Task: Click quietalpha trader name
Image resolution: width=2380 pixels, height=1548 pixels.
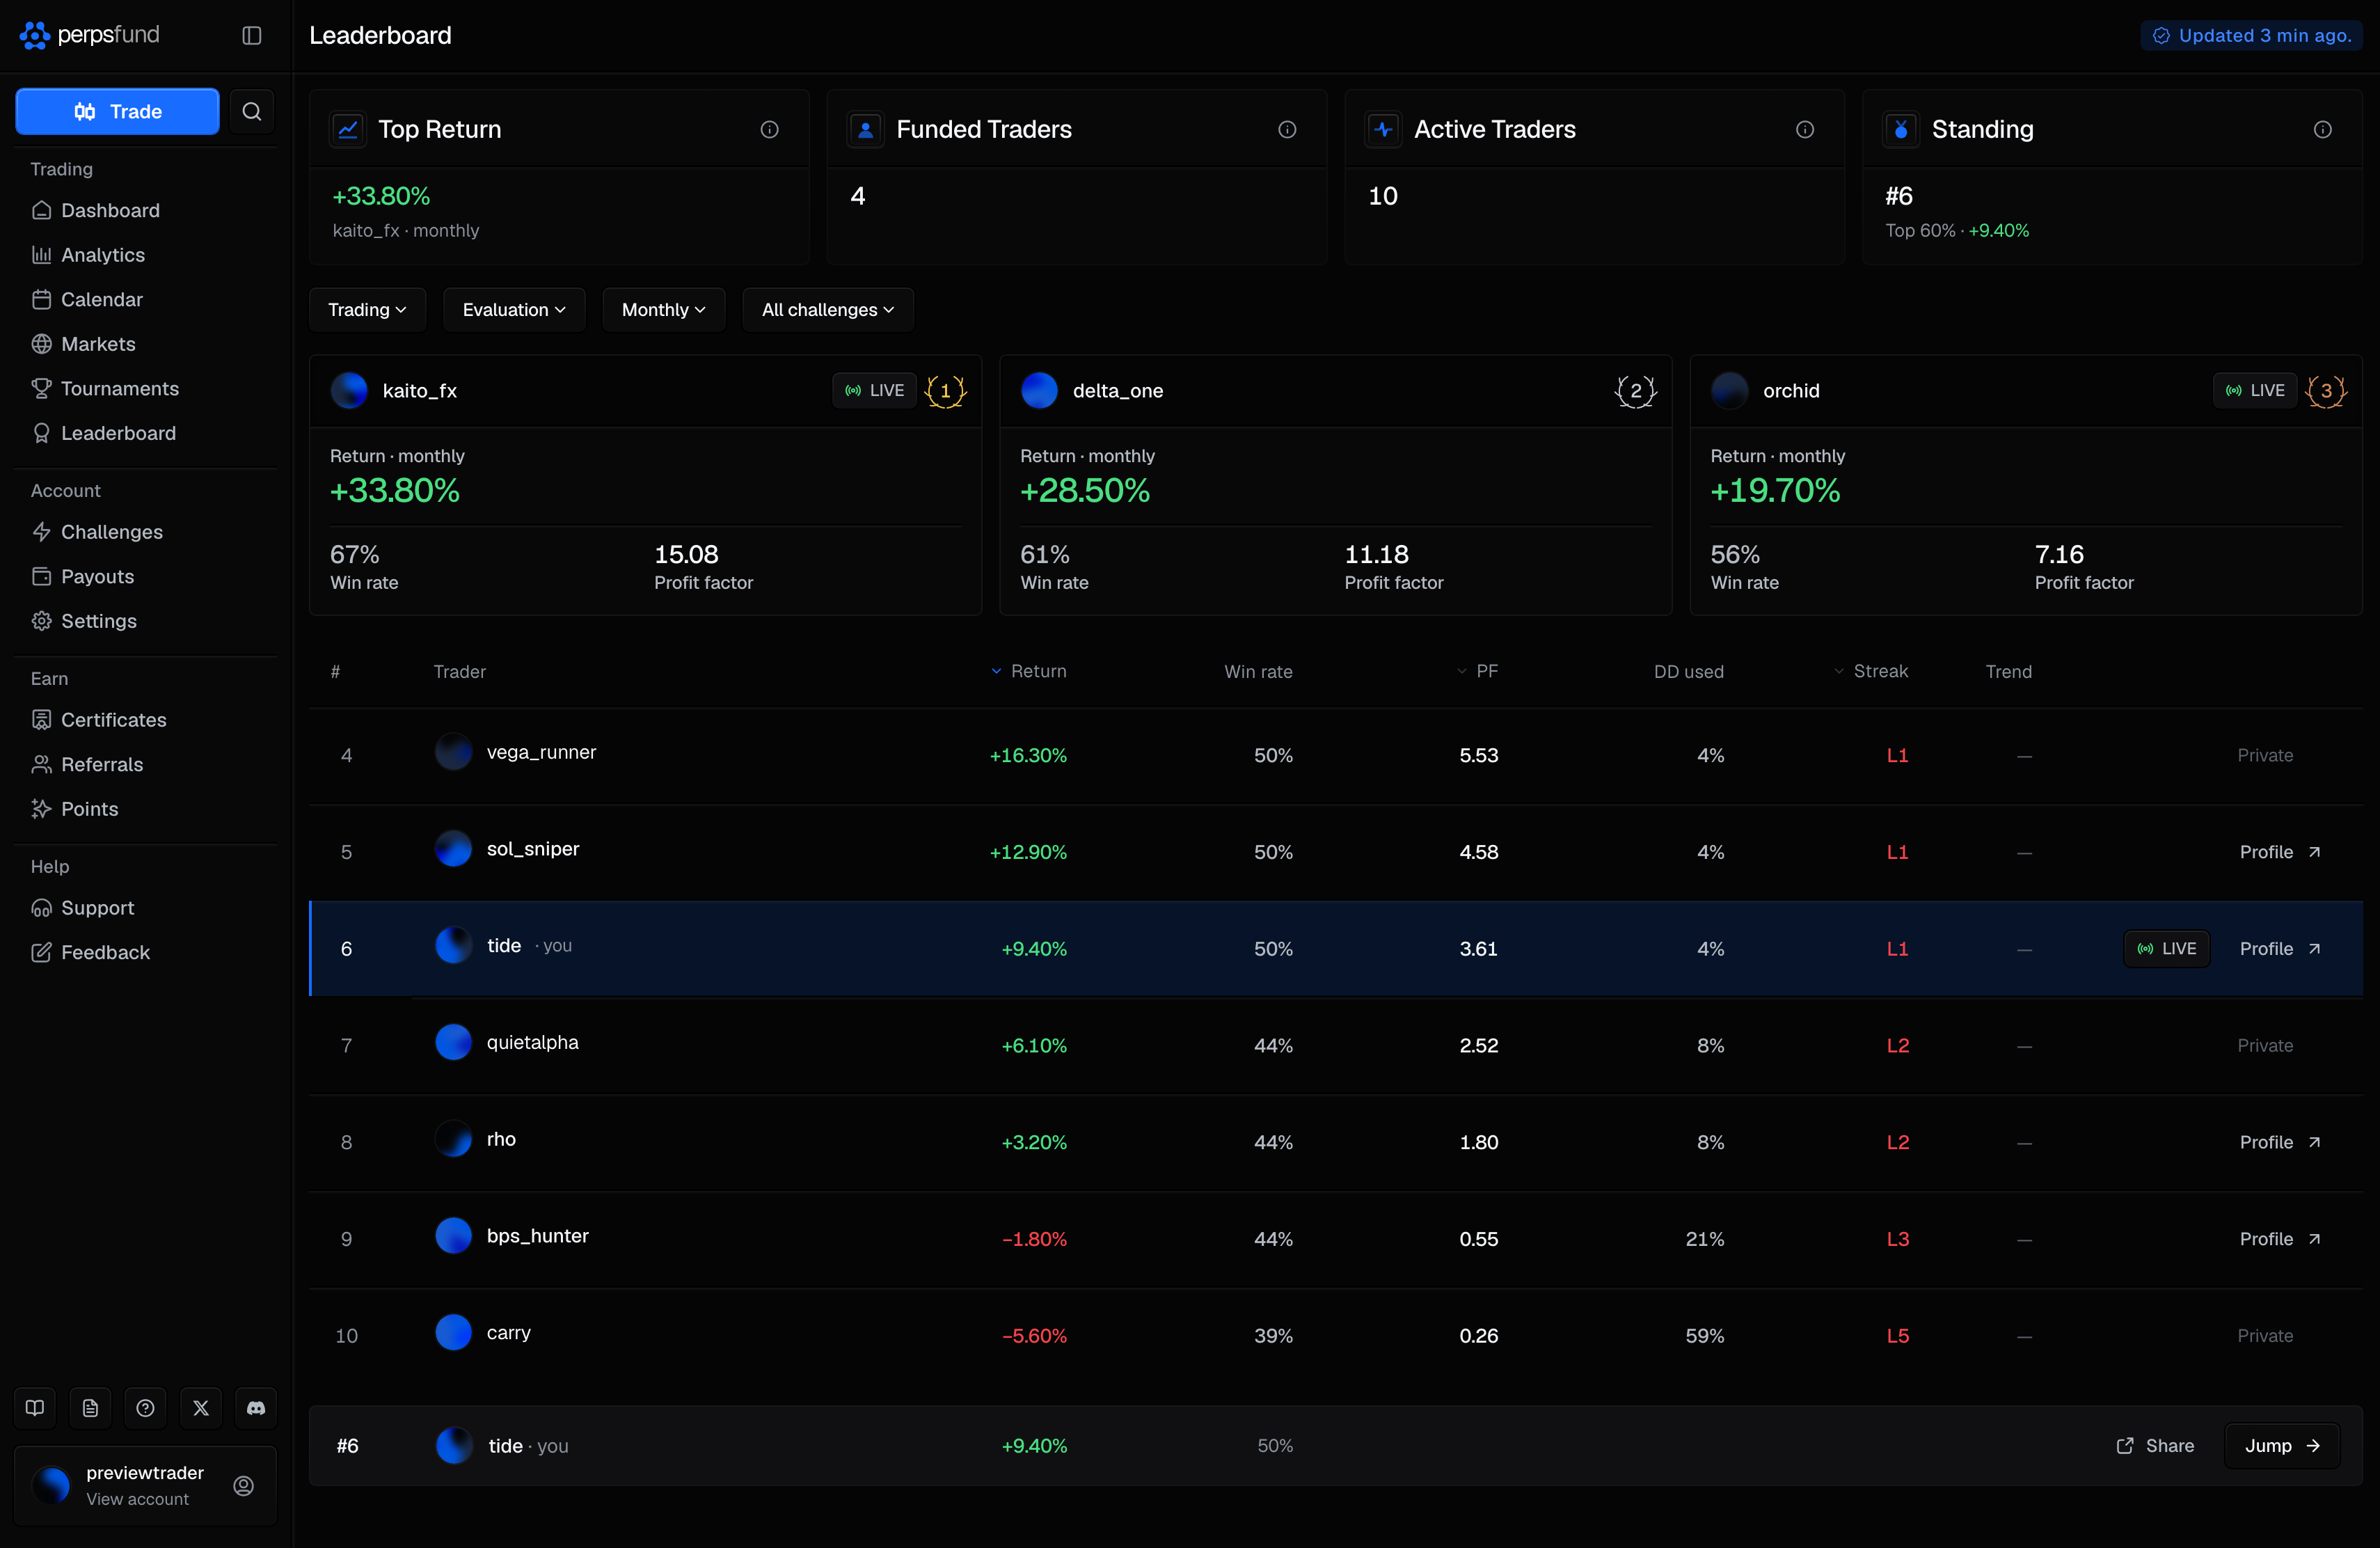Action: (x=532, y=1042)
